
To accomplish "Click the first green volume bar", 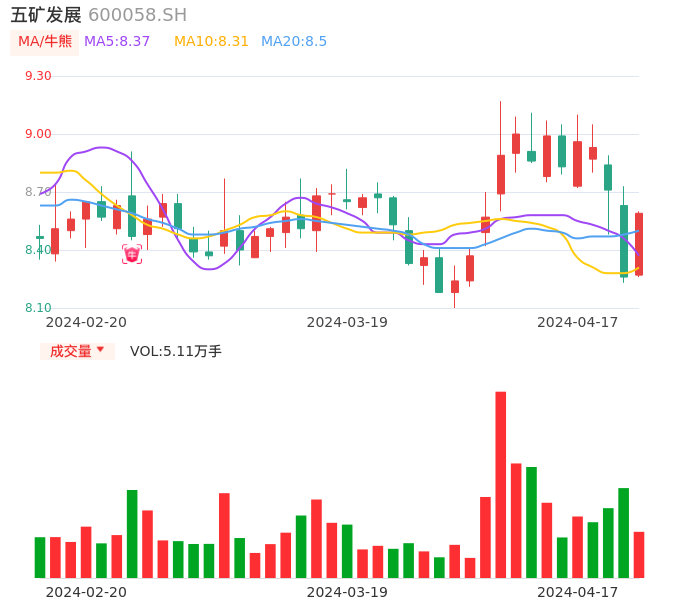I will coord(40,557).
